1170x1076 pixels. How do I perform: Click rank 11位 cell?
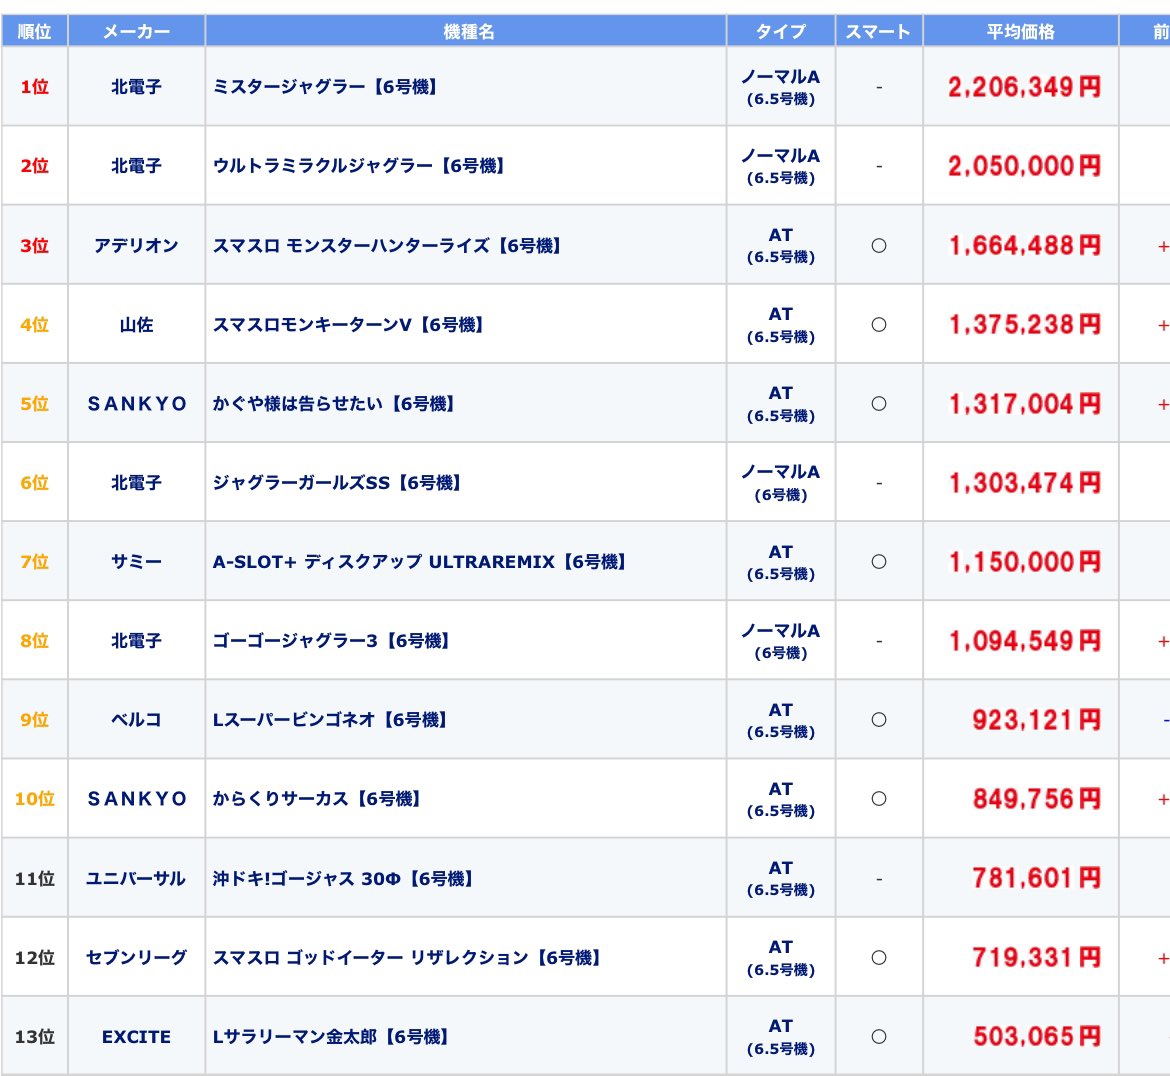point(34,879)
